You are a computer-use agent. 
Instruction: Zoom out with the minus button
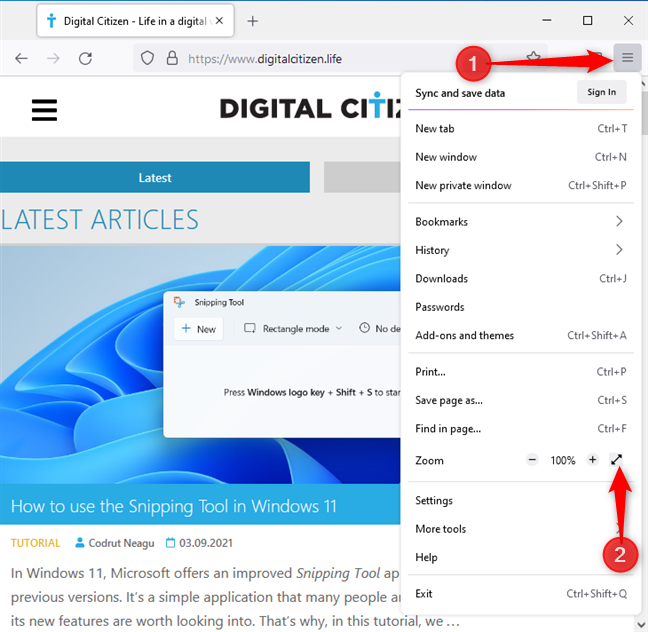tap(532, 460)
